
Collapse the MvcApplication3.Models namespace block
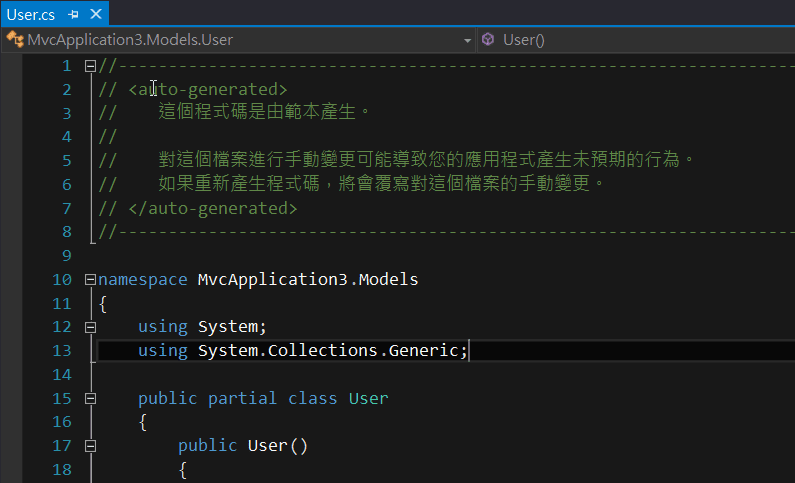[x=91, y=279]
